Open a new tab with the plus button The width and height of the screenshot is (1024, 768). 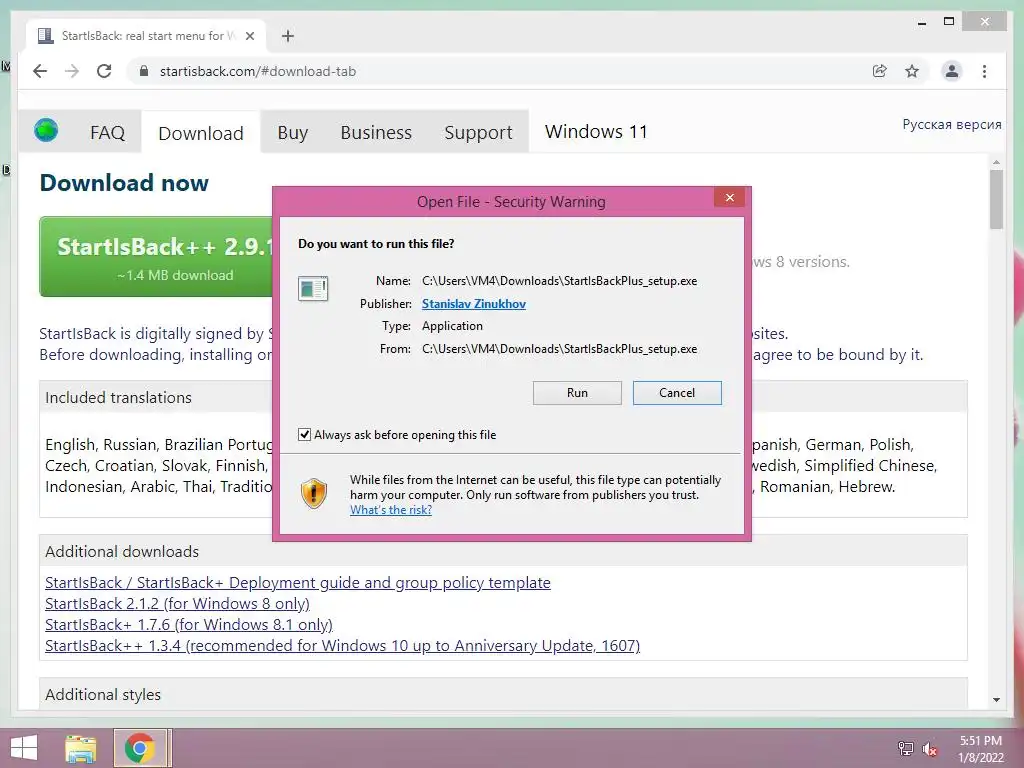287,36
